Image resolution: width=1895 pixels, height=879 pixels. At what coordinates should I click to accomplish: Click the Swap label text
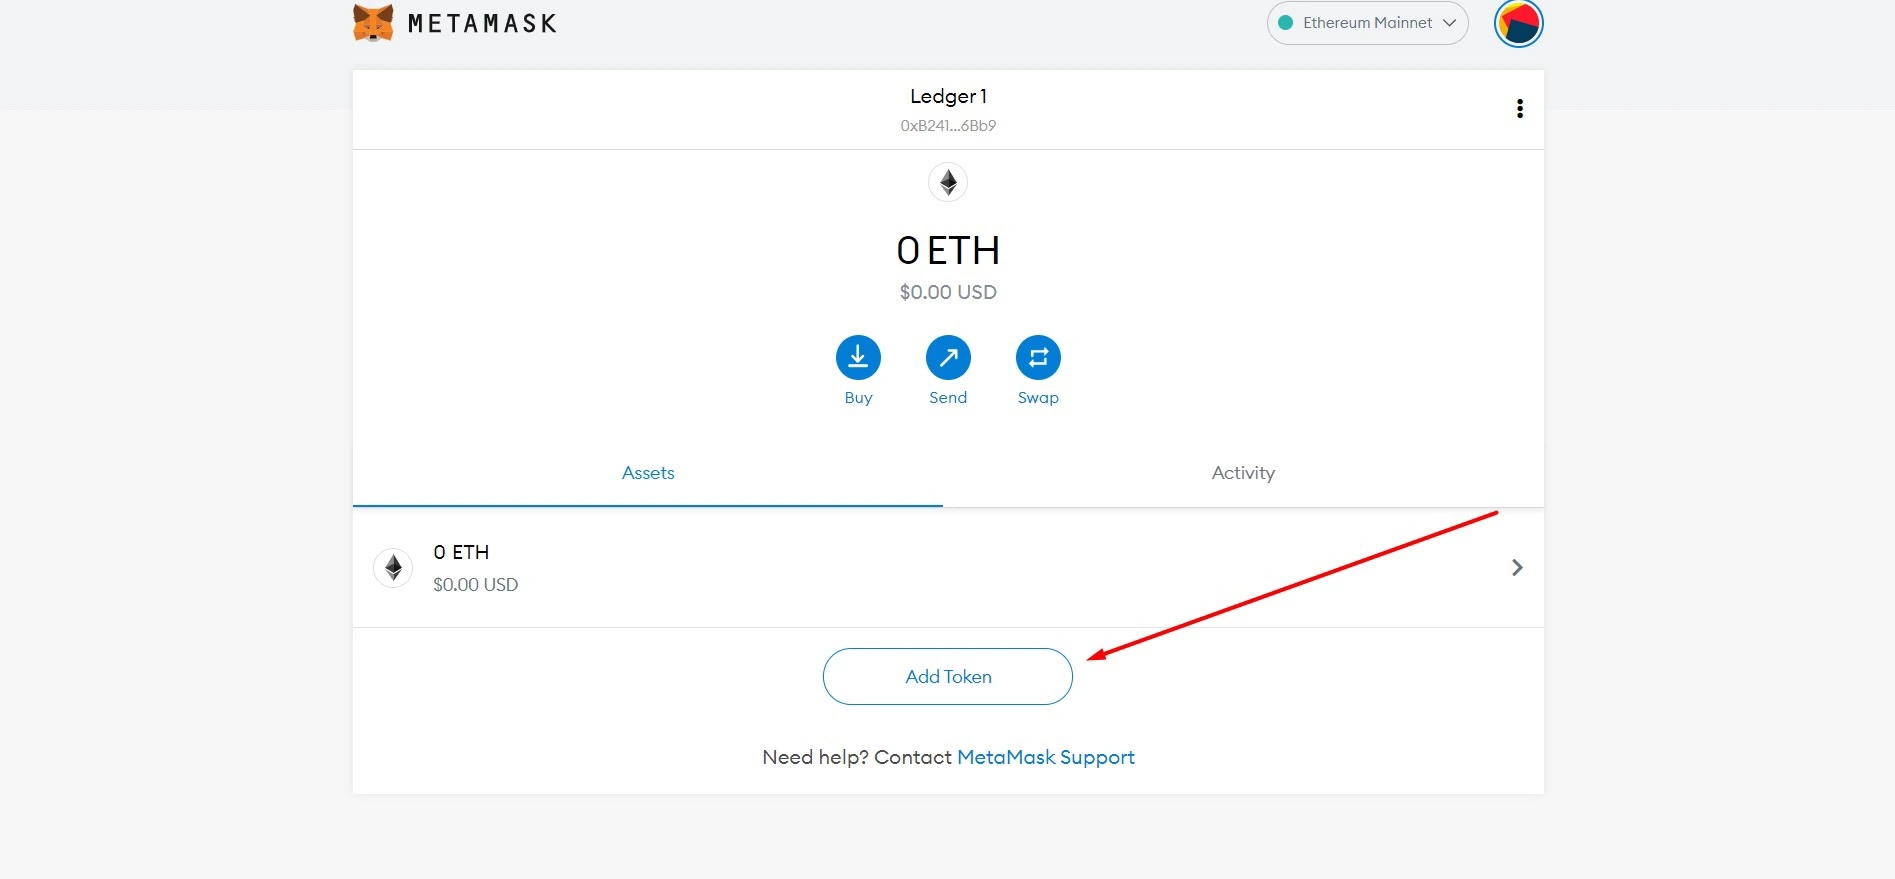(x=1038, y=398)
